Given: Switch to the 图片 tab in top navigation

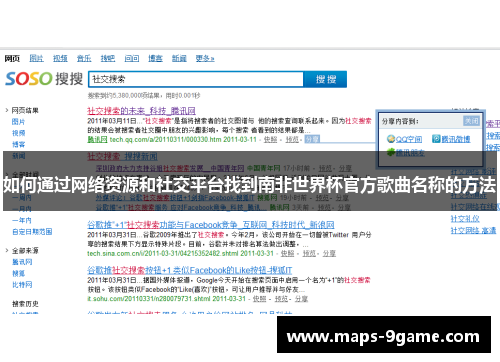Looking at the screenshot, I should click(36, 59).
